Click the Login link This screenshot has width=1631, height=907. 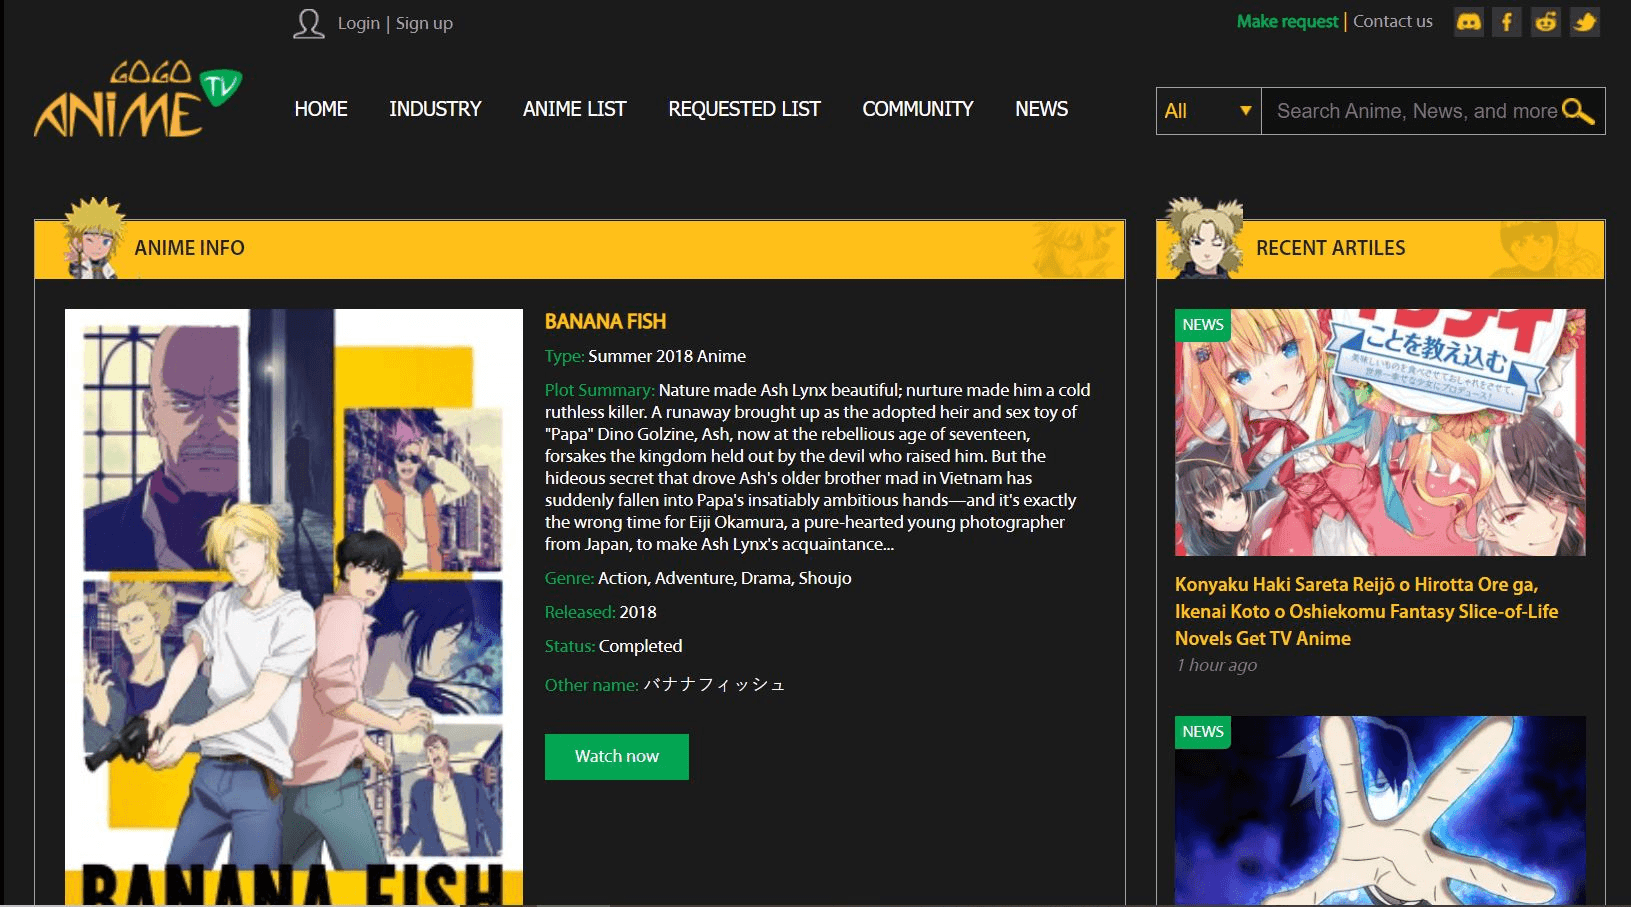point(358,23)
